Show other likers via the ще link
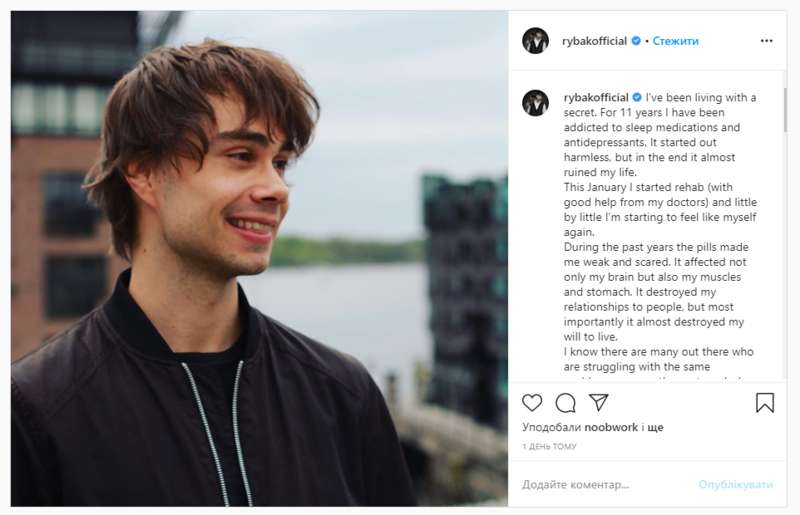The image size is (800, 515). [x=656, y=427]
